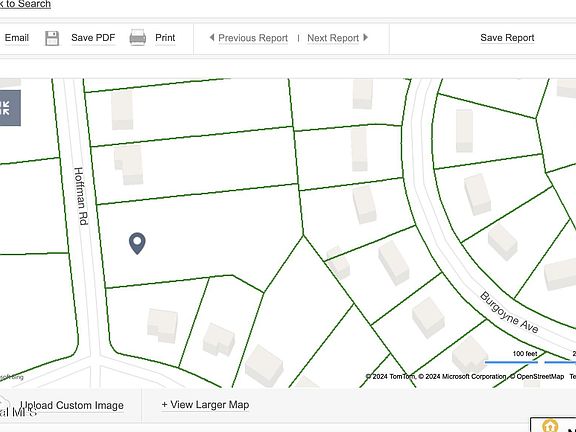Screen dimensions: 576x432
Task: Click Save Report
Action: (x=507, y=38)
